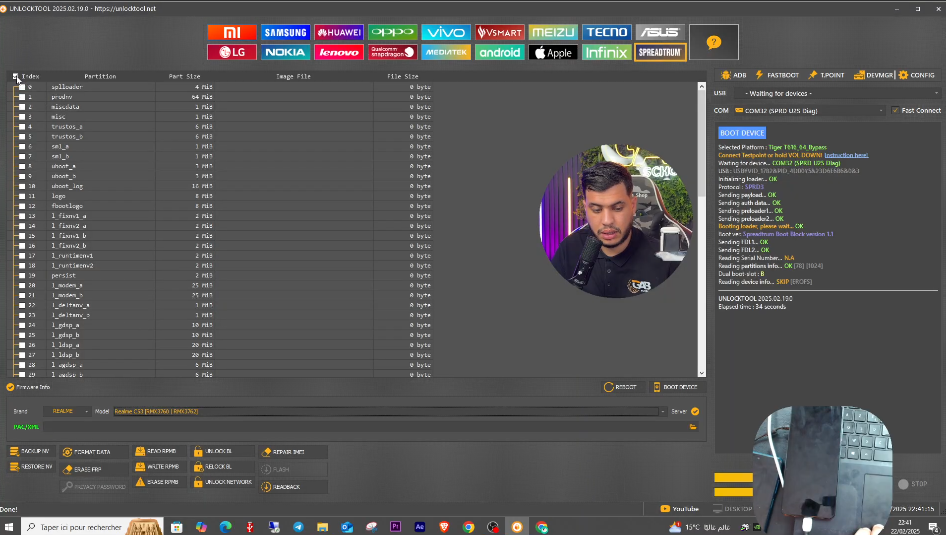946x535 pixels.
Task: Click the UNLOCK NETWORK button
Action: point(221,482)
